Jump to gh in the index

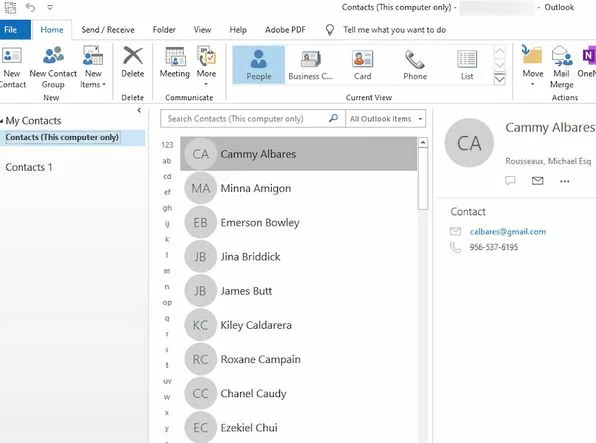tap(167, 208)
